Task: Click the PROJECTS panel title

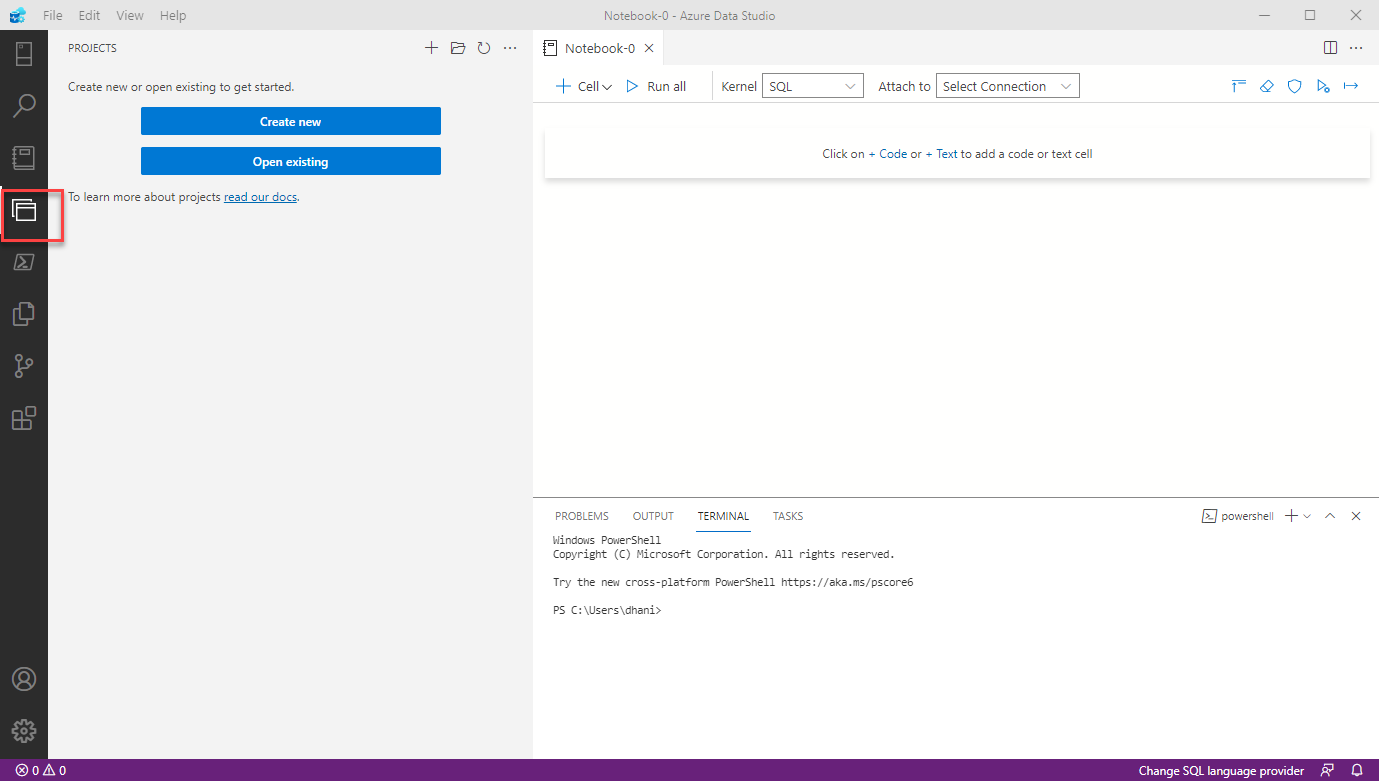Action: [x=92, y=48]
